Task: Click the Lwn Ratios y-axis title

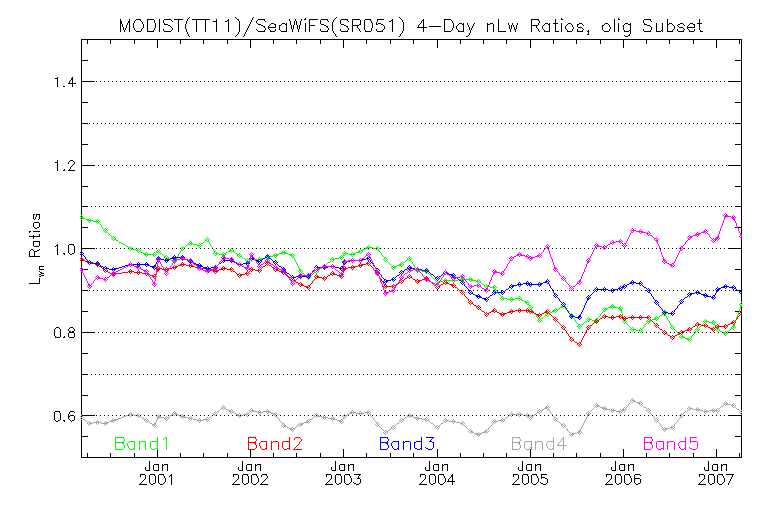Action: (36, 249)
